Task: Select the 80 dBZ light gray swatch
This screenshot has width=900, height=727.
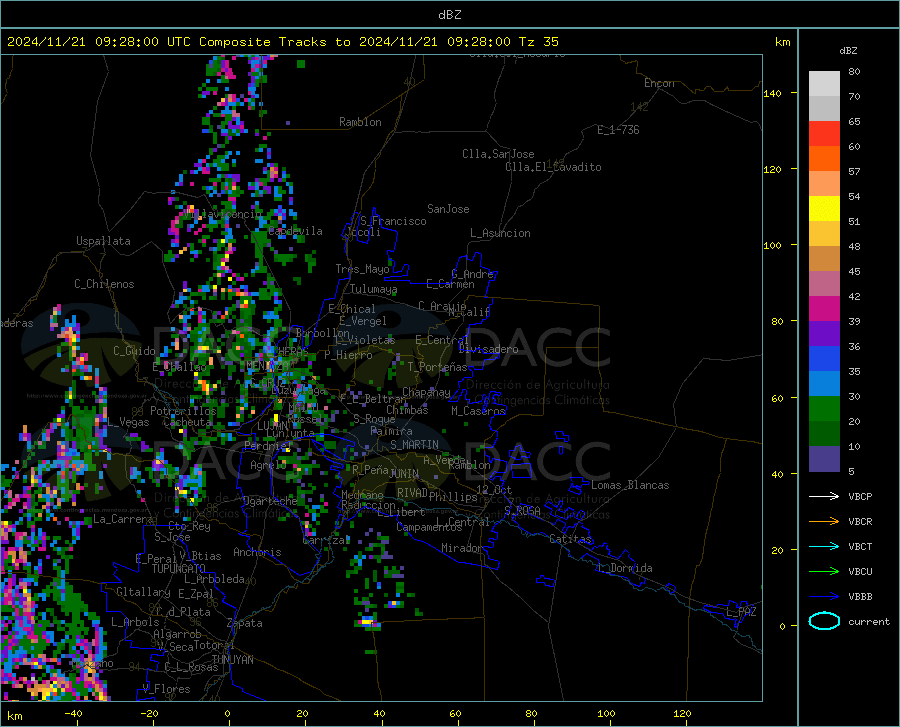Action: [x=824, y=84]
